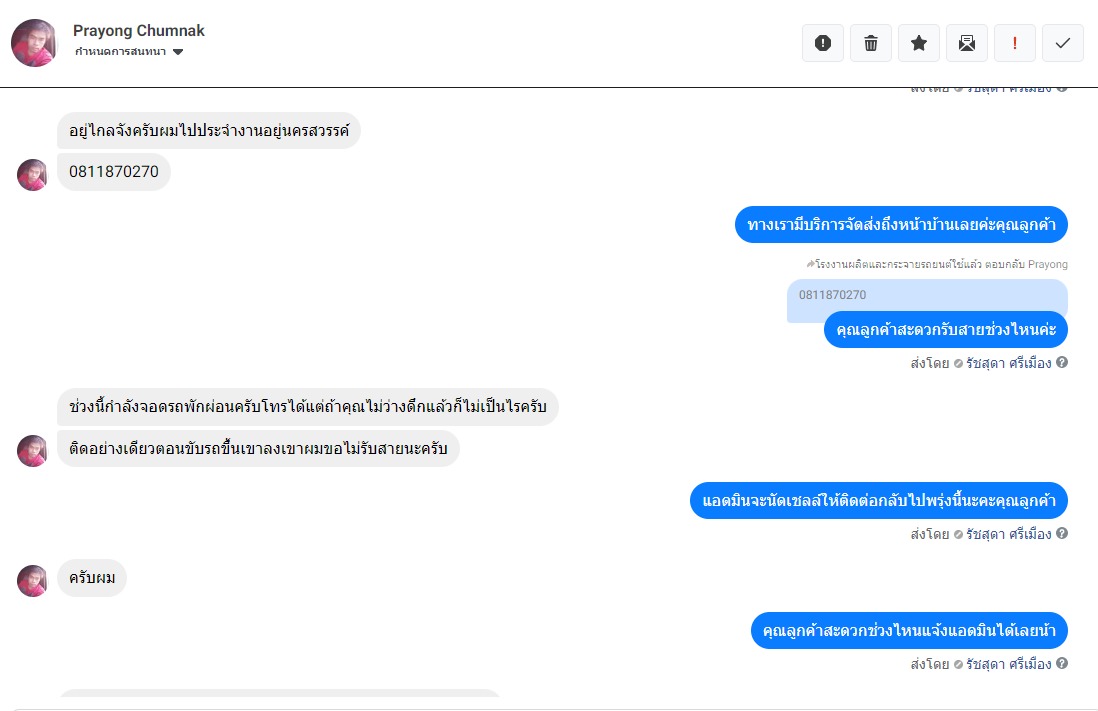Click the 'คุณลูกค้าสะดวกช่วงไหนแจ้งแอดมิน' message bubble

909,631
